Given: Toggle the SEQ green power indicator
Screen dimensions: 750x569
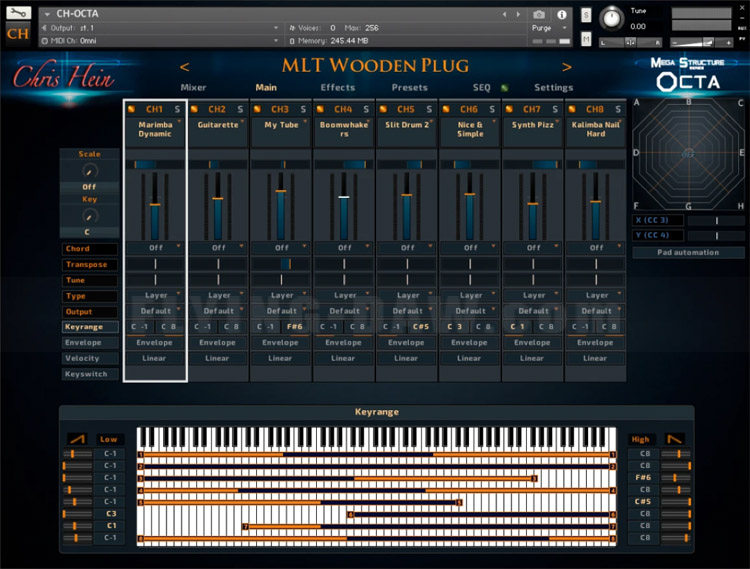Looking at the screenshot, I should pyautogui.click(x=504, y=88).
